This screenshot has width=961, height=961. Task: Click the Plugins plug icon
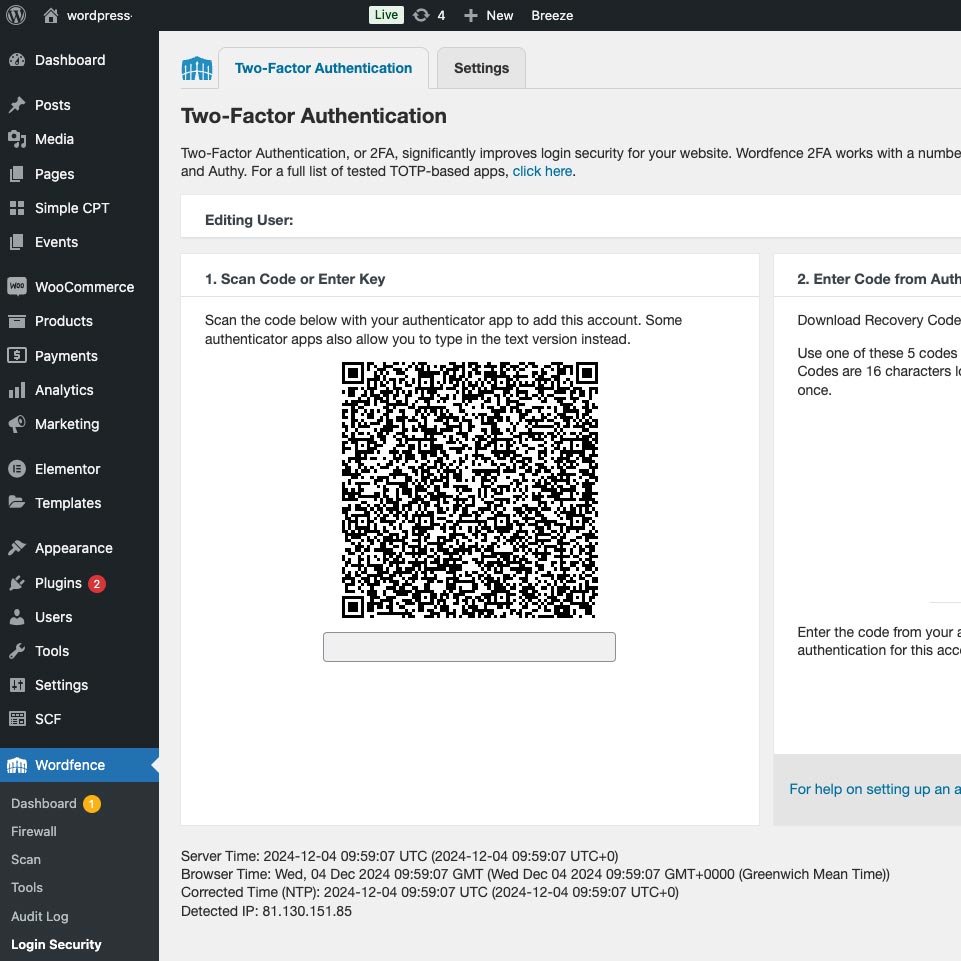point(17,583)
